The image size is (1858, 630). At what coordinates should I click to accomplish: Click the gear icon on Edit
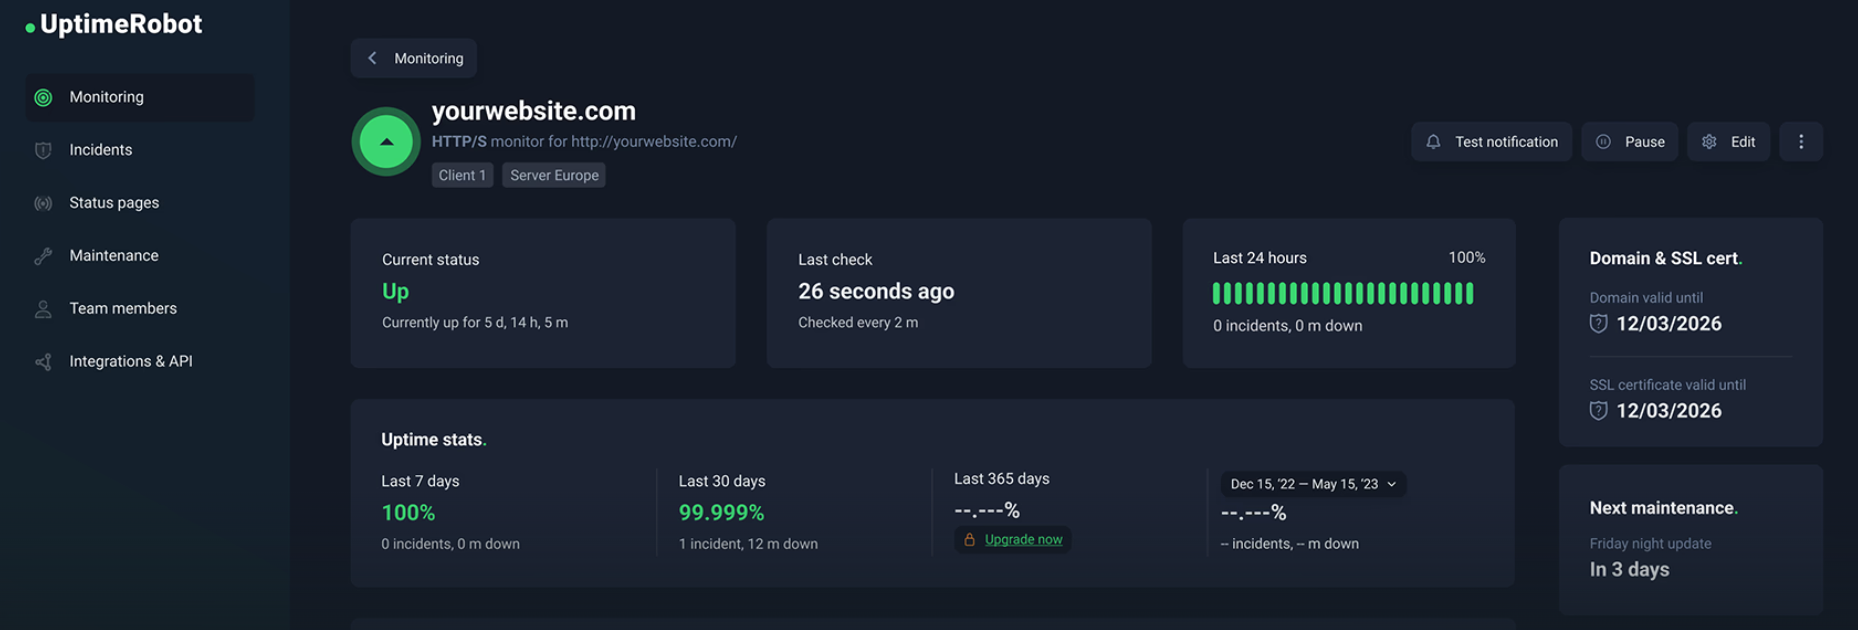coord(1709,142)
